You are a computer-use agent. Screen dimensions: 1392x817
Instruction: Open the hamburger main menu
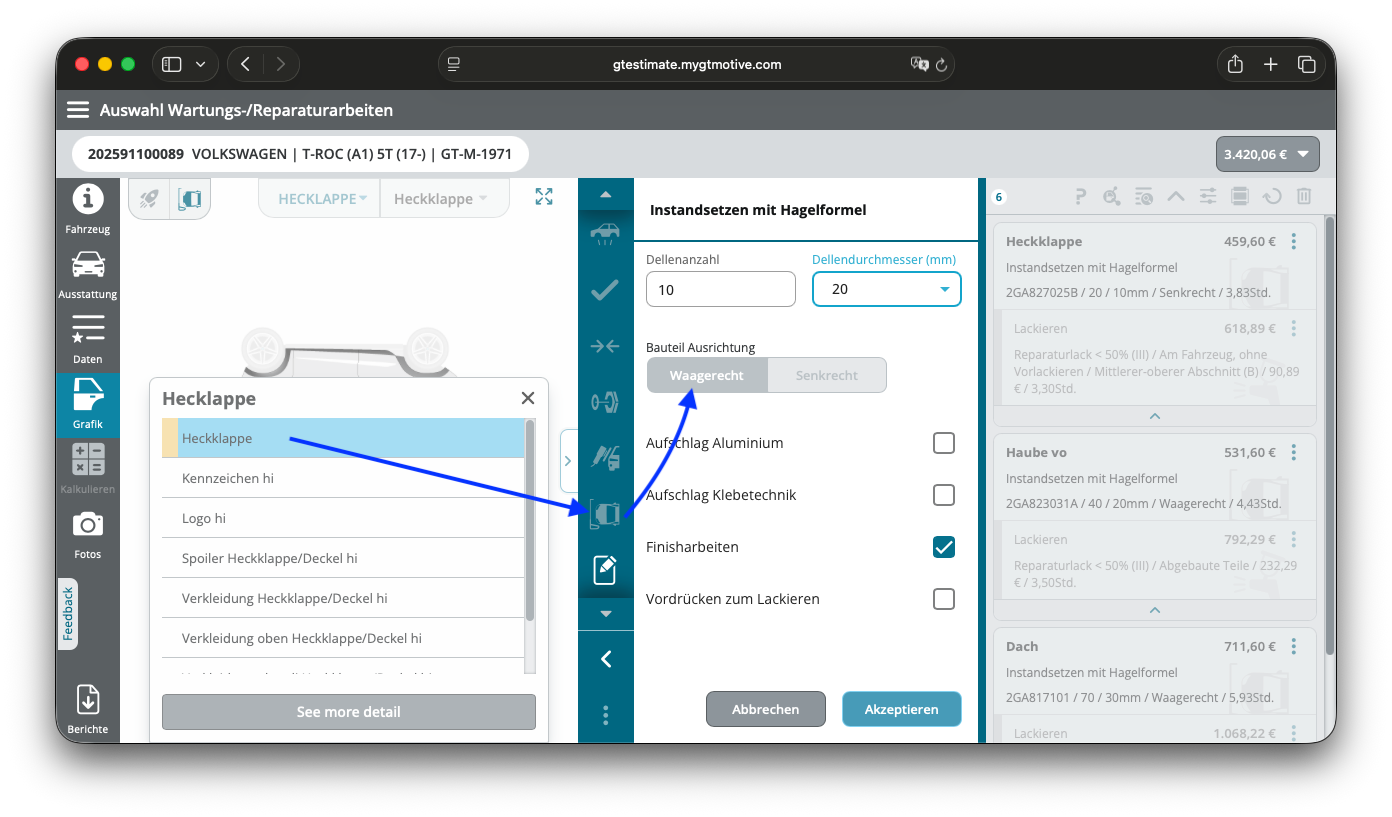coord(78,110)
